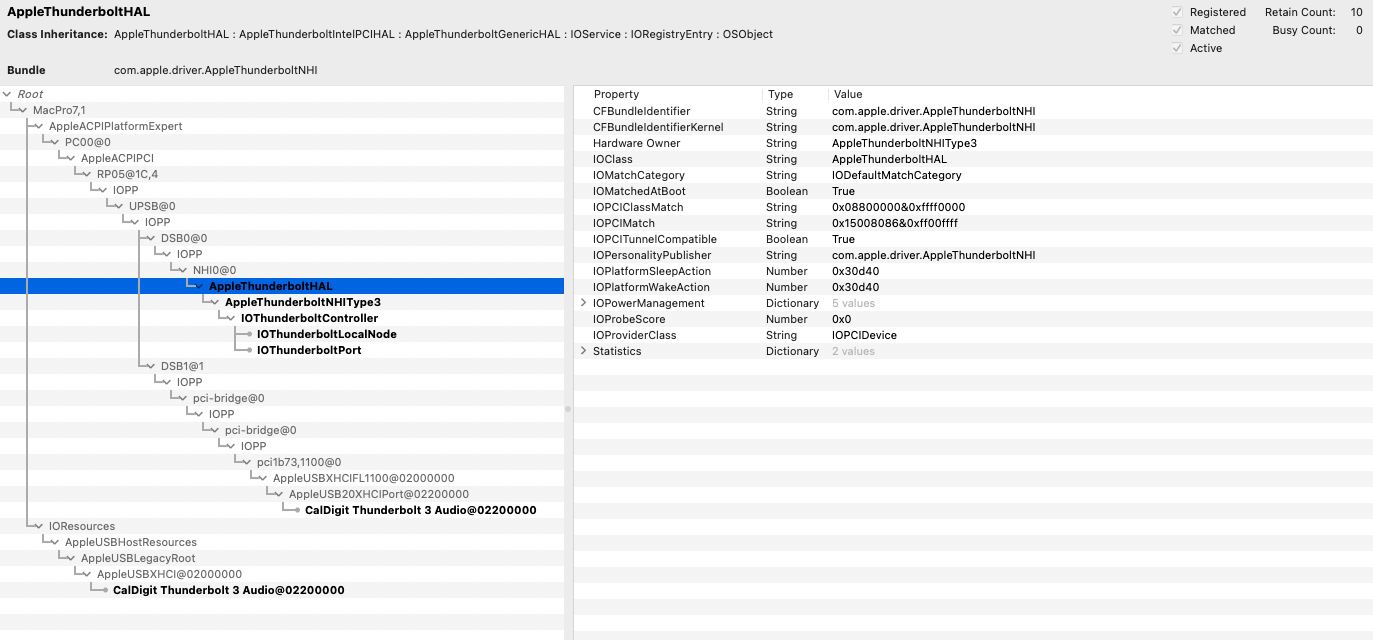
Task: Click the Value column header
Action: 847,94
